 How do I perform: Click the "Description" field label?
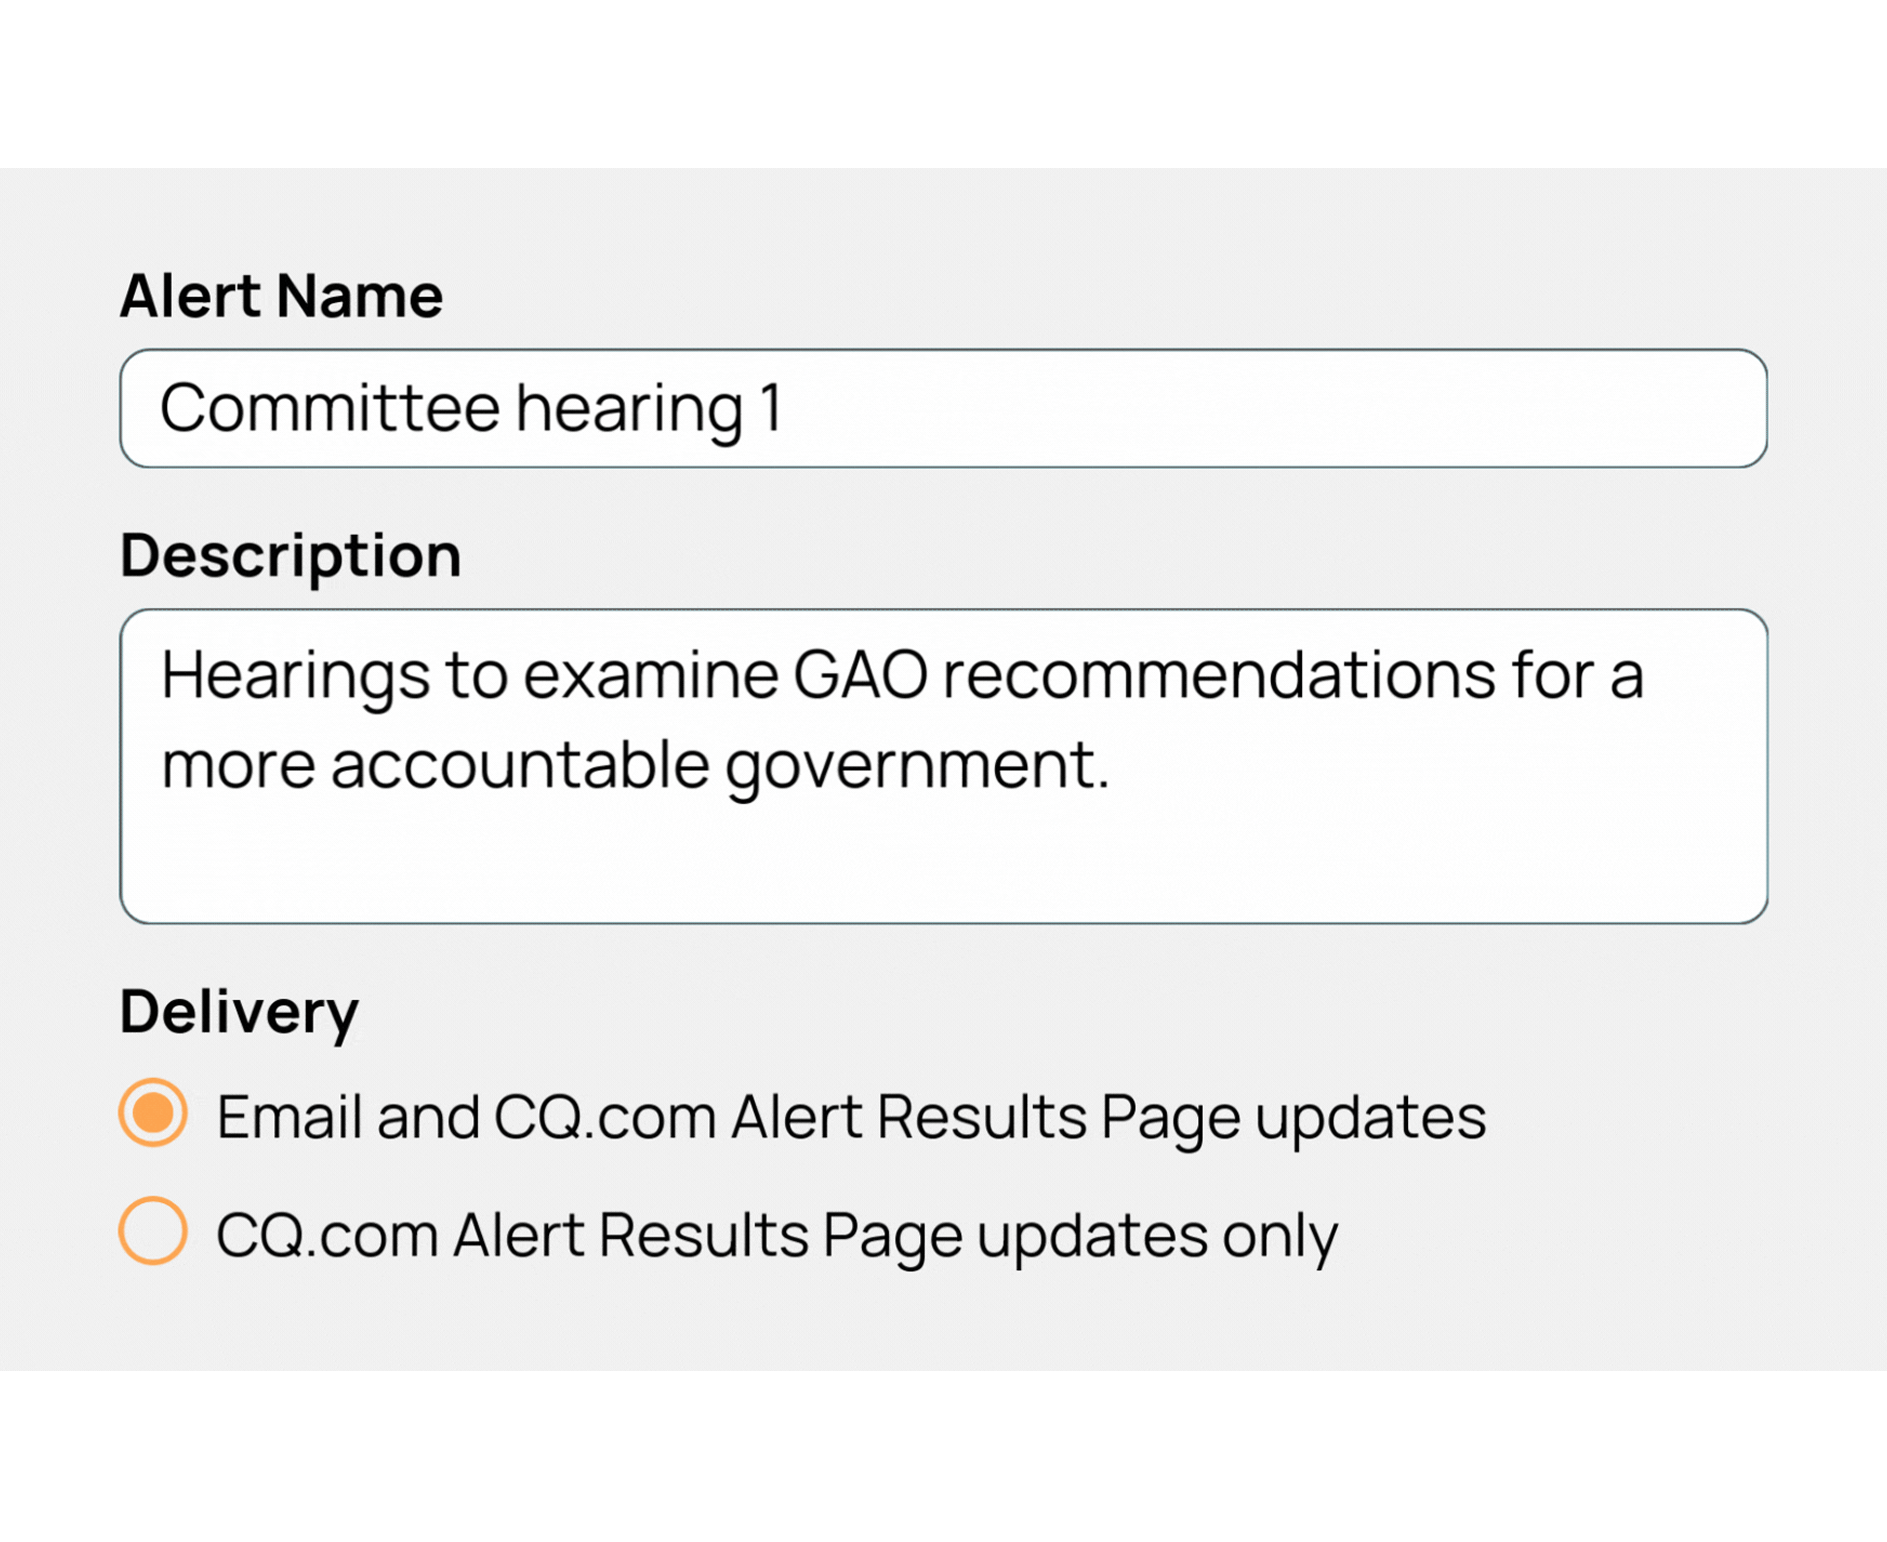click(x=290, y=555)
